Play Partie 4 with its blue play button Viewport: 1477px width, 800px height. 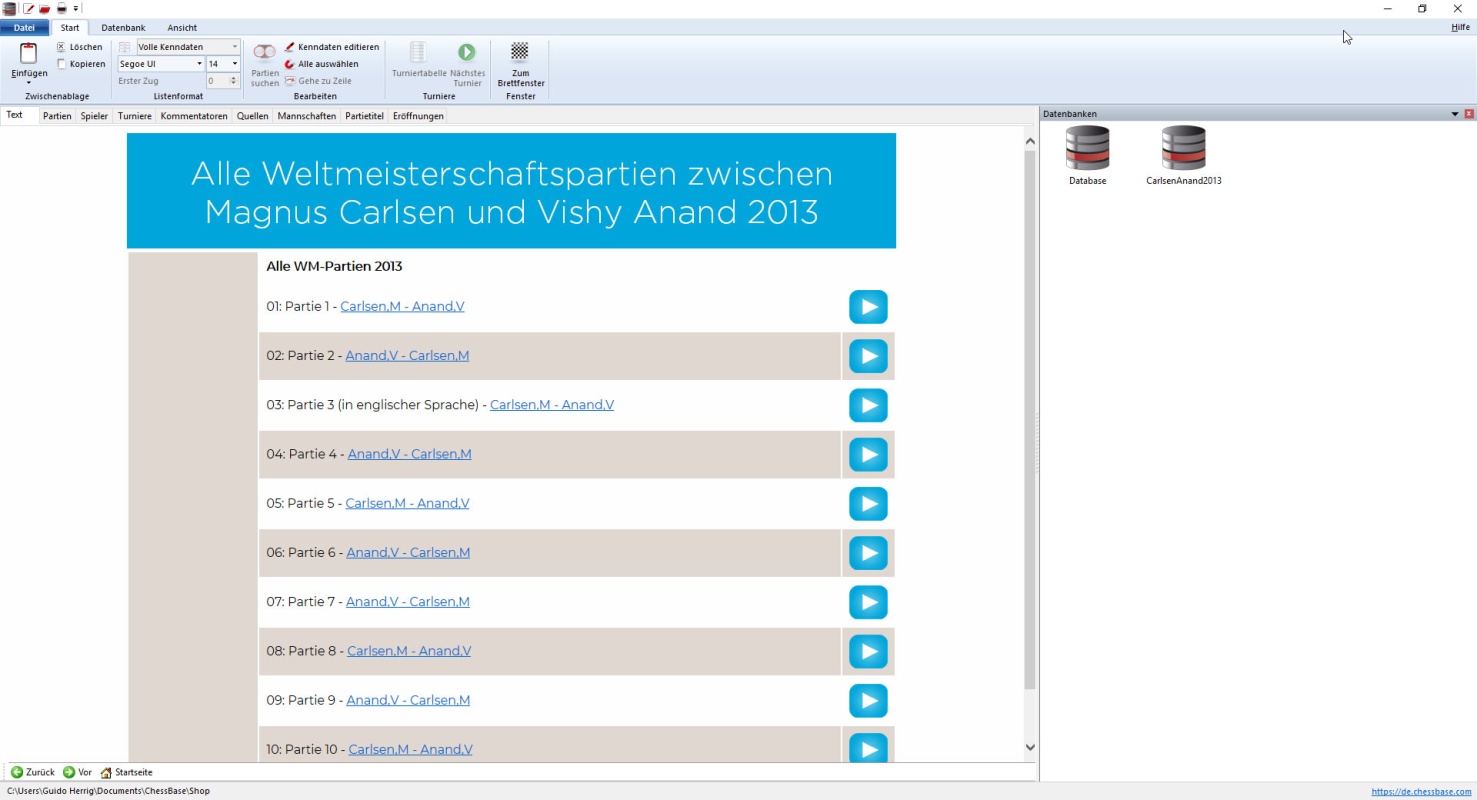tap(868, 455)
